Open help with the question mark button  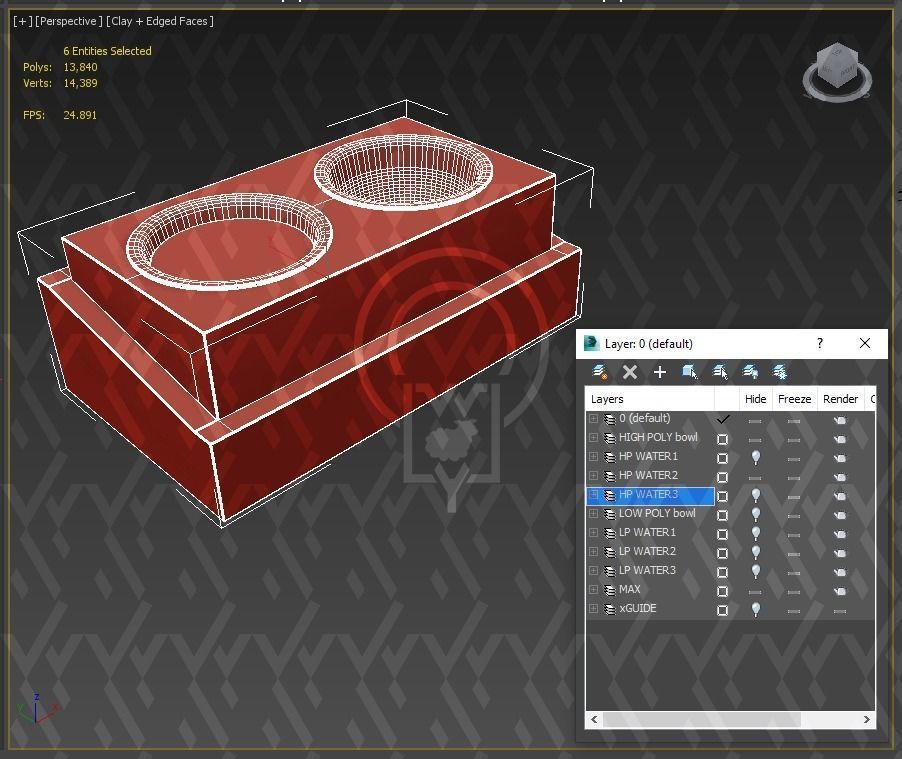point(820,344)
